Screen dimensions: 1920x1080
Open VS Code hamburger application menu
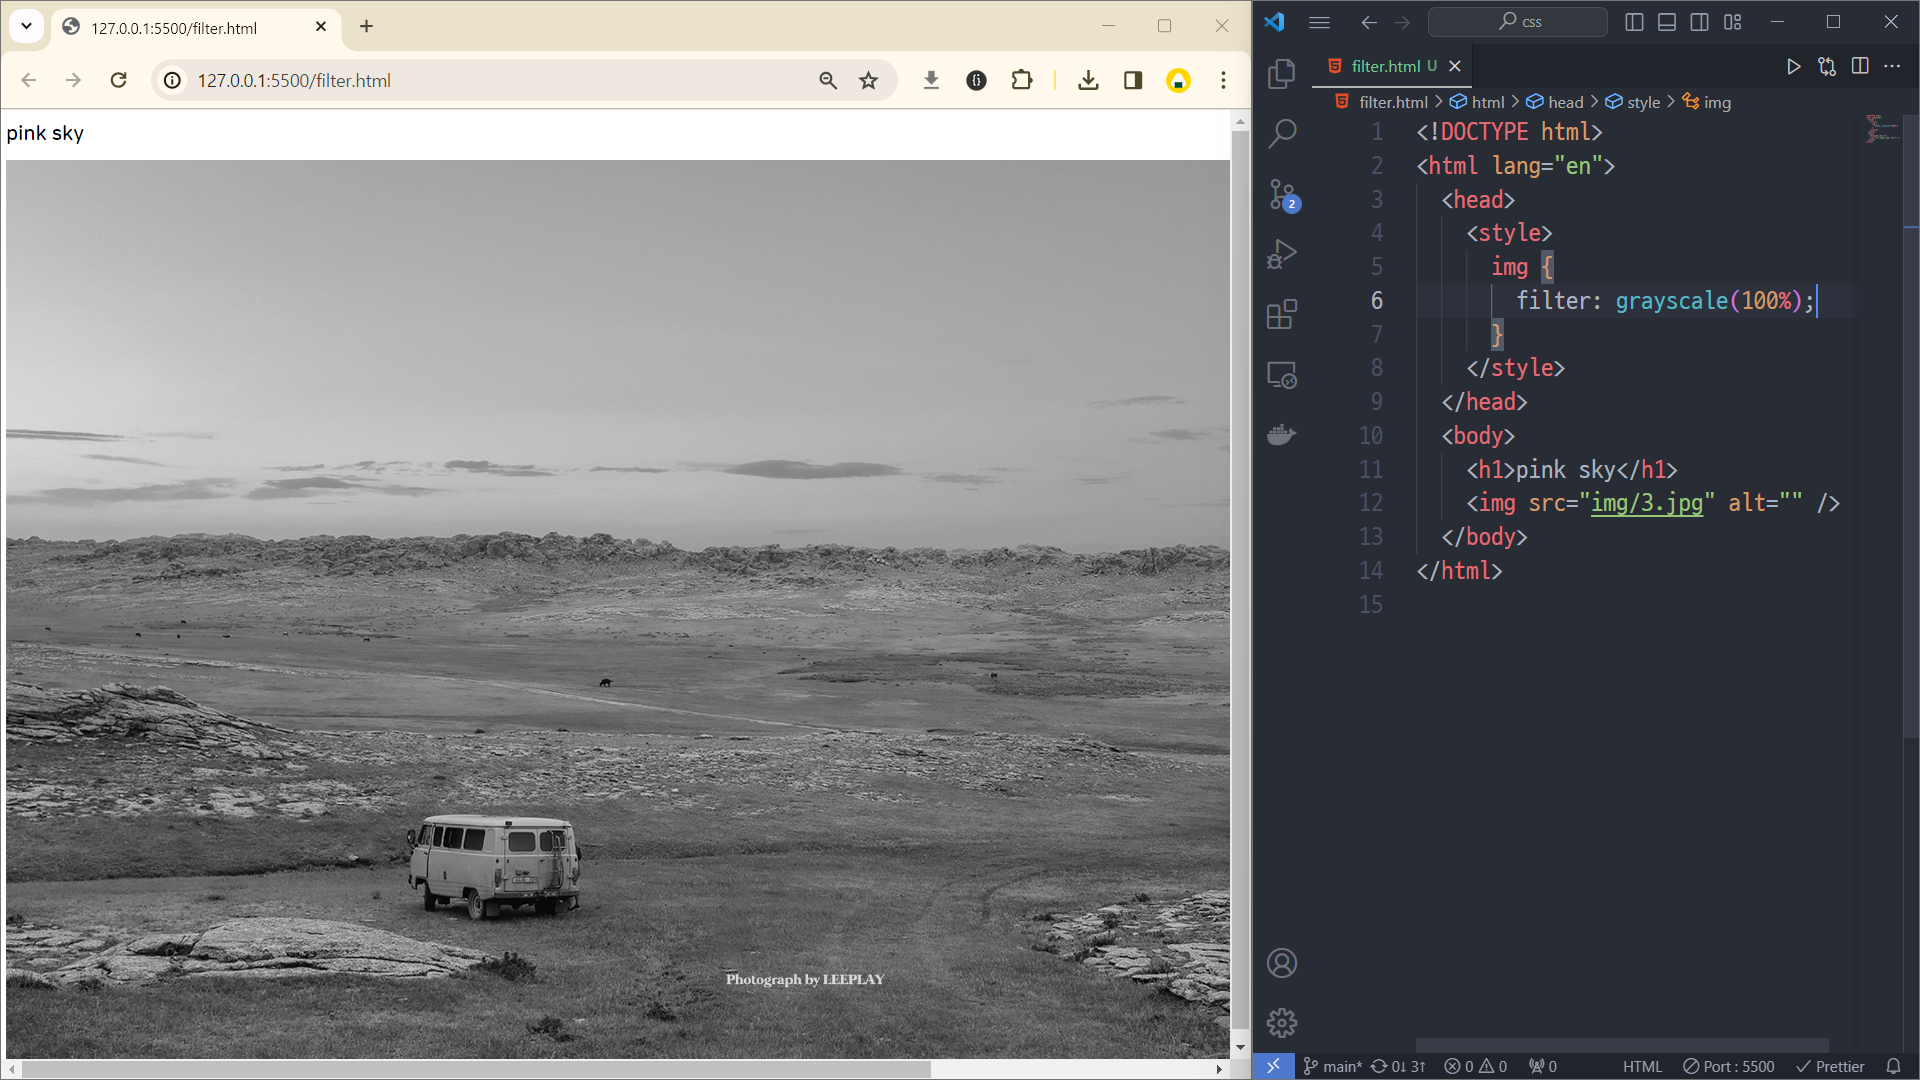tap(1319, 22)
